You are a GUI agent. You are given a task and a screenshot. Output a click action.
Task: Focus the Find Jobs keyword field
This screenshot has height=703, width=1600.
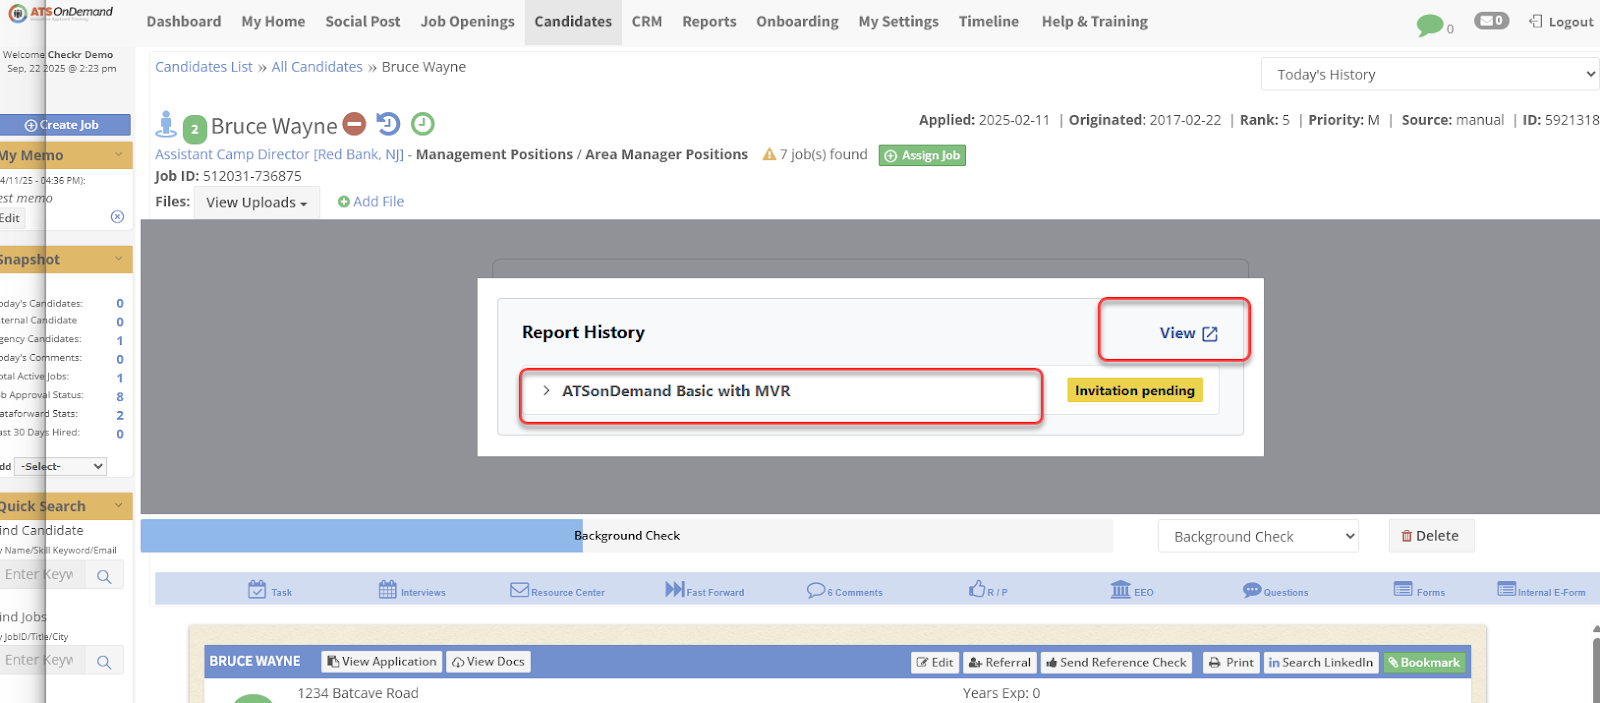tap(42, 661)
